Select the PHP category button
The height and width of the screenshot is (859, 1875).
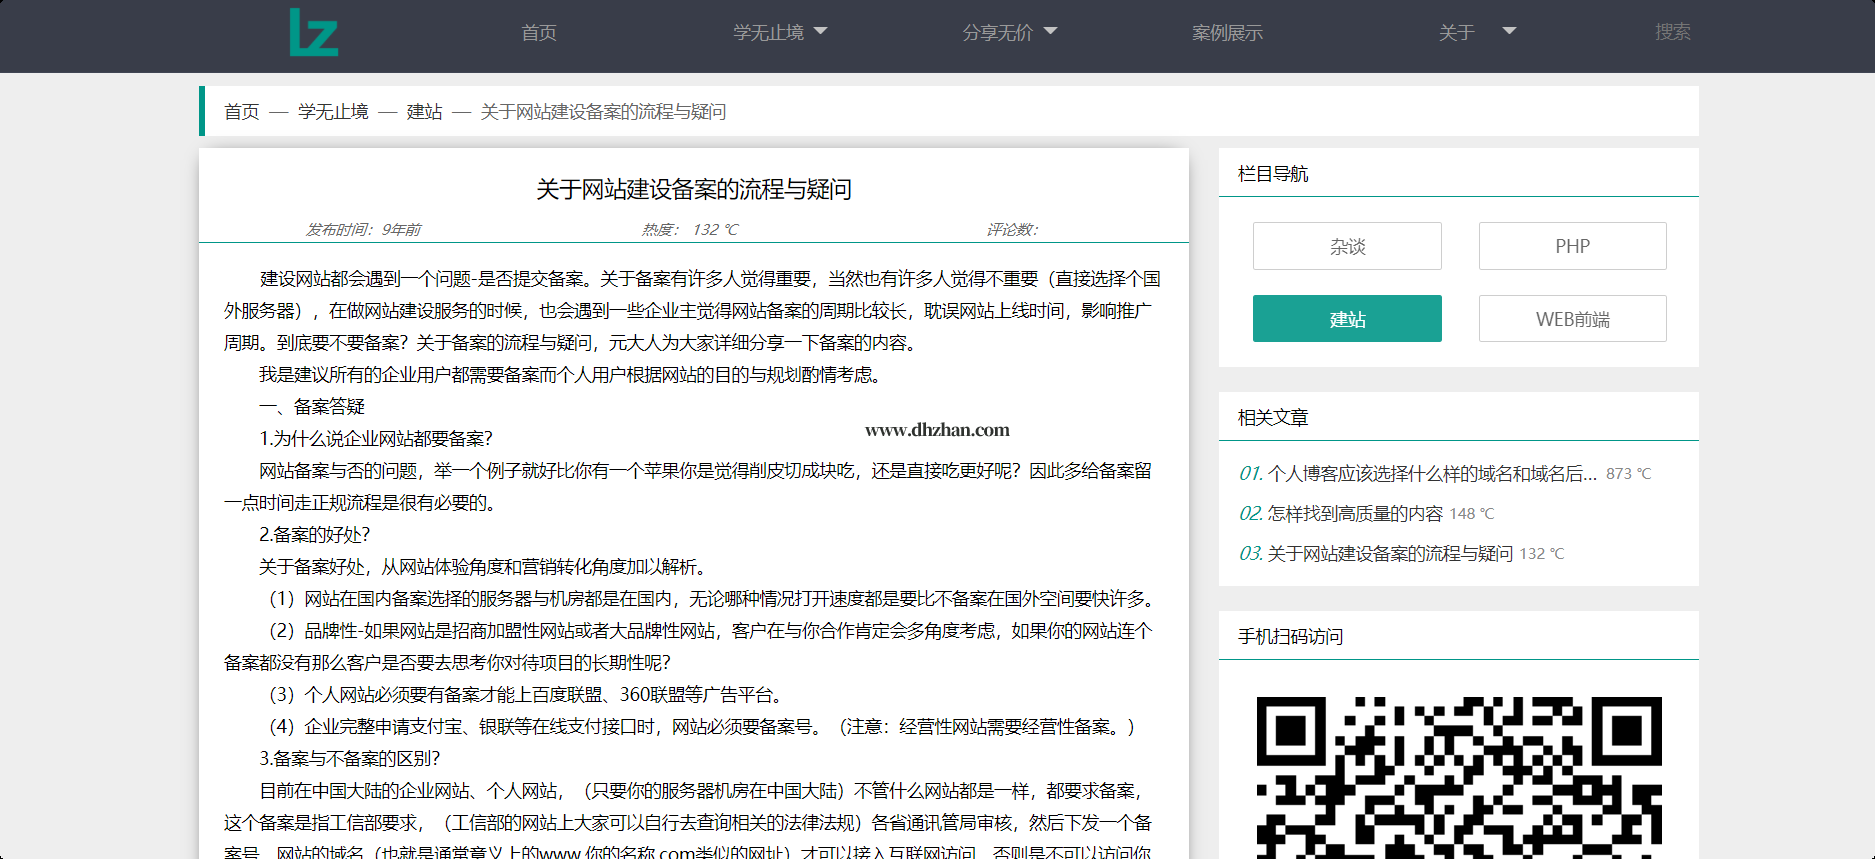(x=1572, y=246)
